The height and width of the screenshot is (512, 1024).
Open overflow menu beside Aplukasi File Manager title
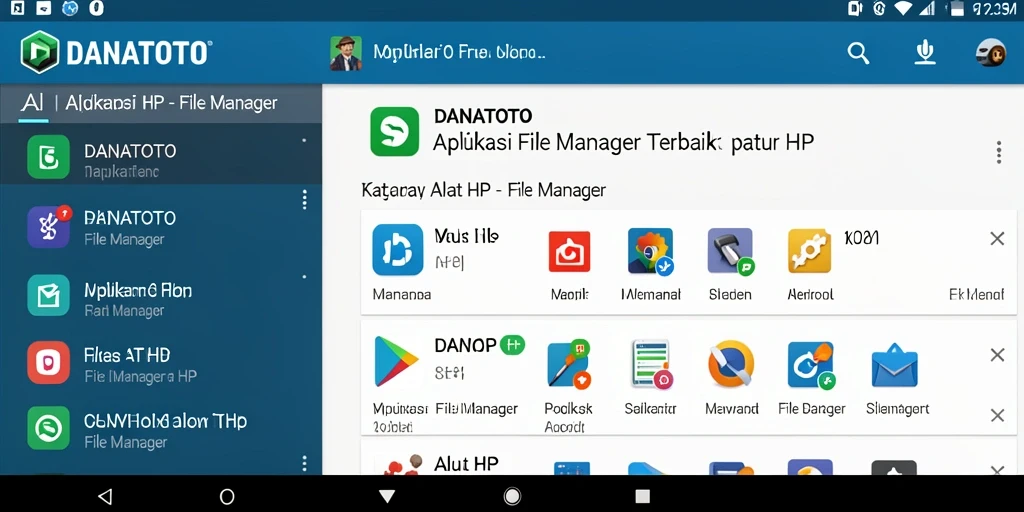click(998, 152)
